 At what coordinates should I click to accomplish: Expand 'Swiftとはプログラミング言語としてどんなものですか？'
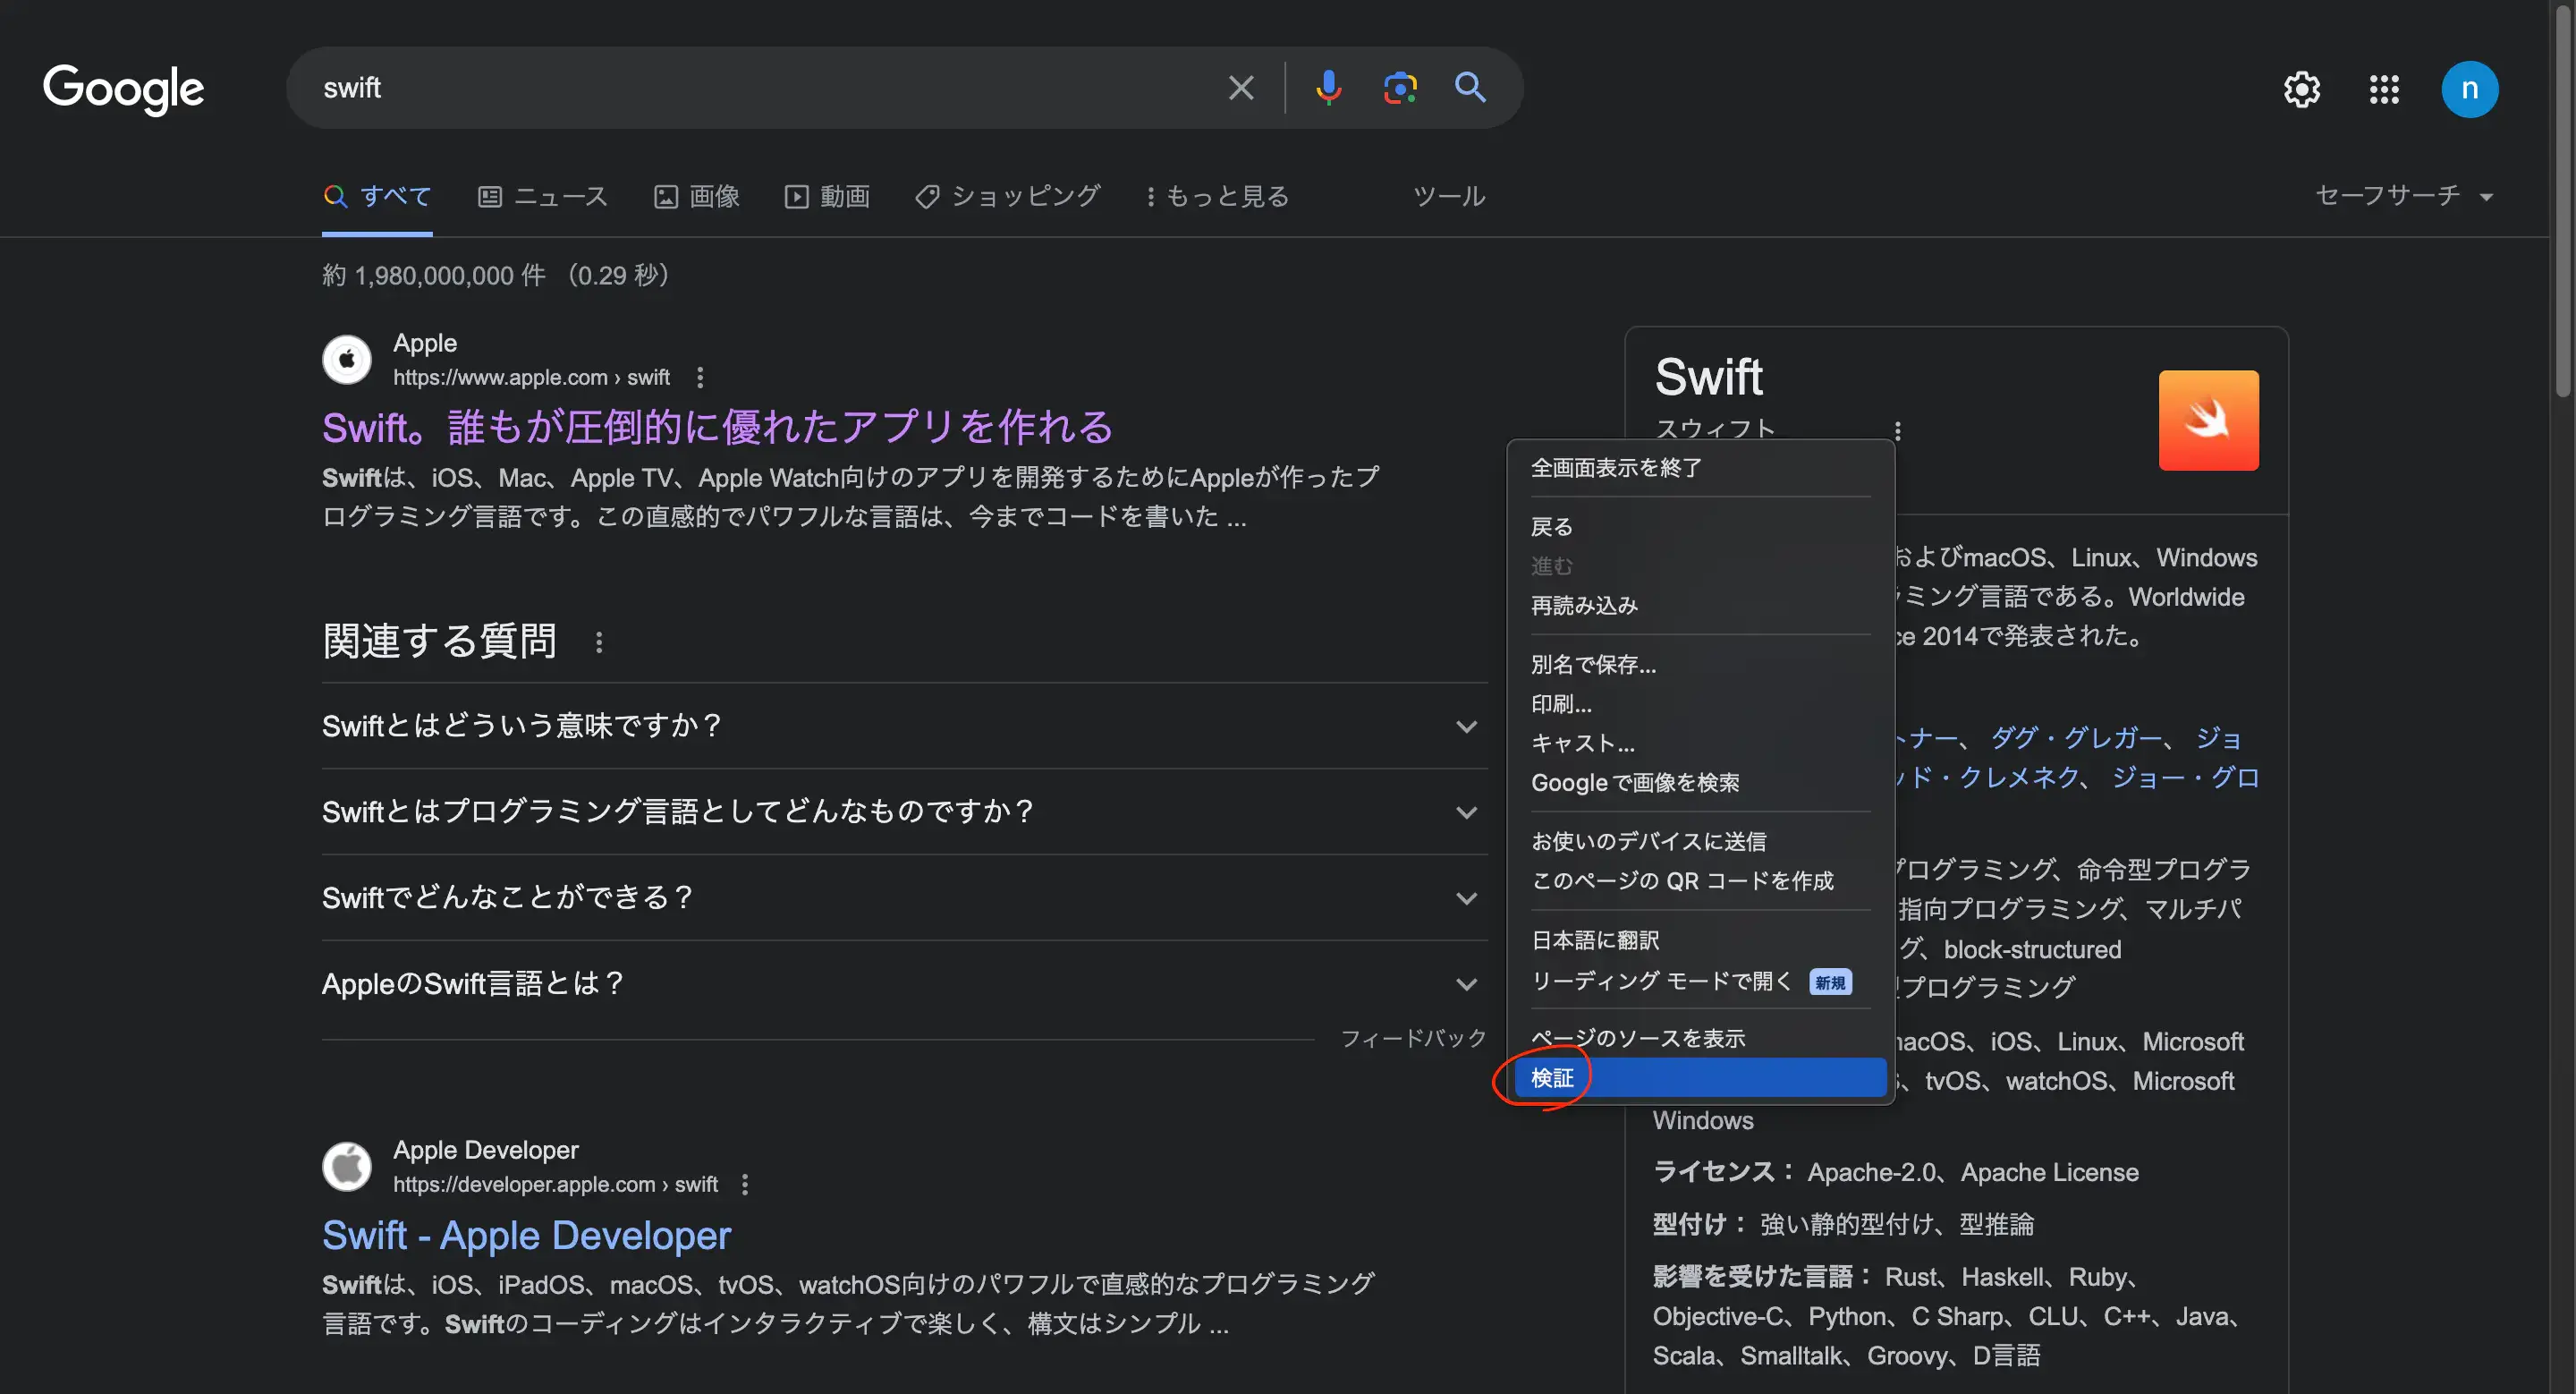904,812
